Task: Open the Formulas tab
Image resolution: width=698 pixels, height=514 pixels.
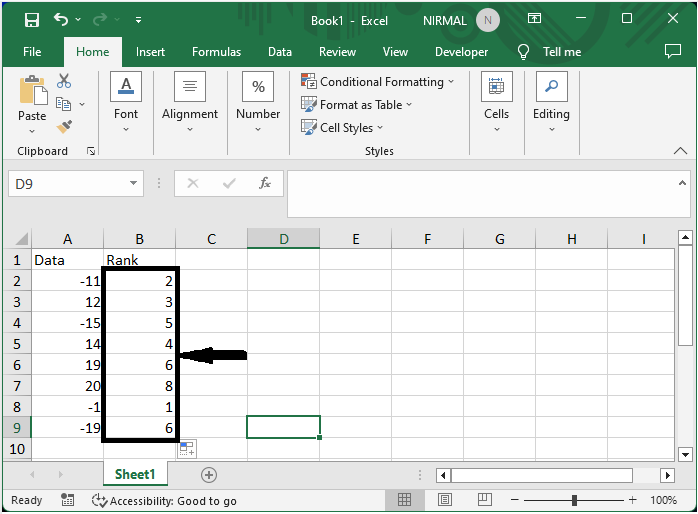Action: point(216,52)
